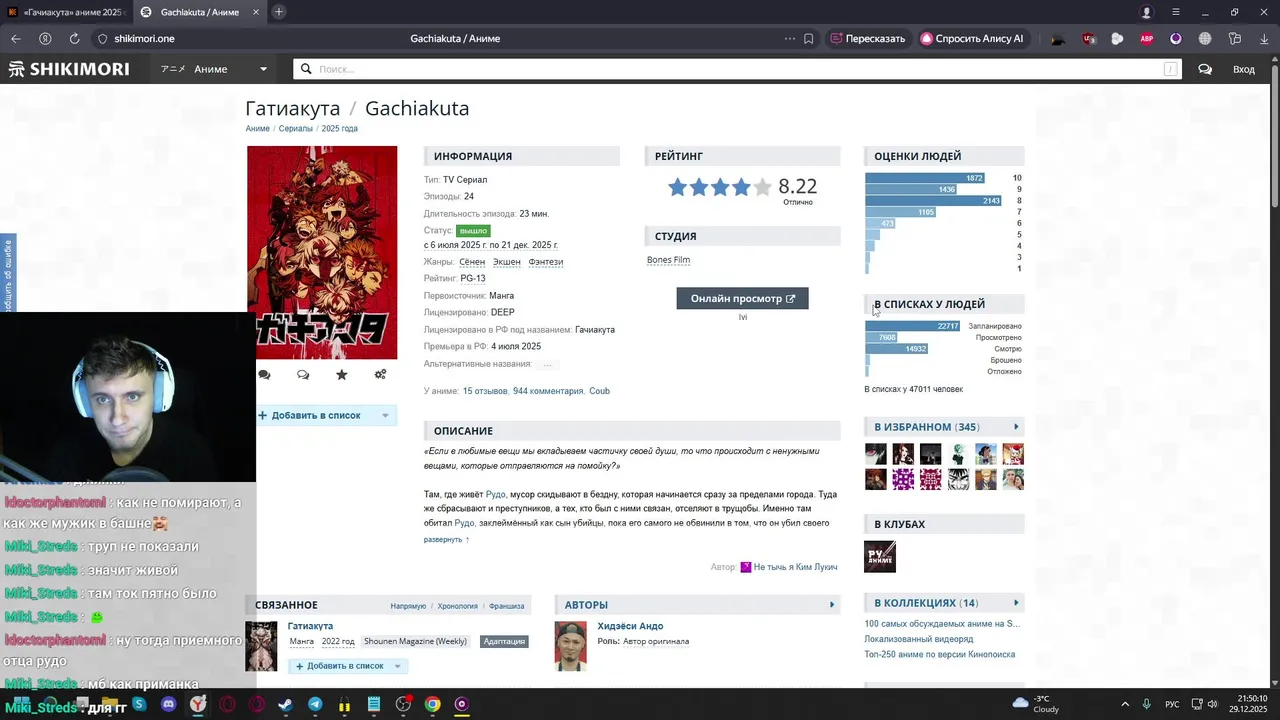The height and width of the screenshot is (720, 1280).
Task: Click the Gachiakuta poster image
Action: tap(322, 252)
